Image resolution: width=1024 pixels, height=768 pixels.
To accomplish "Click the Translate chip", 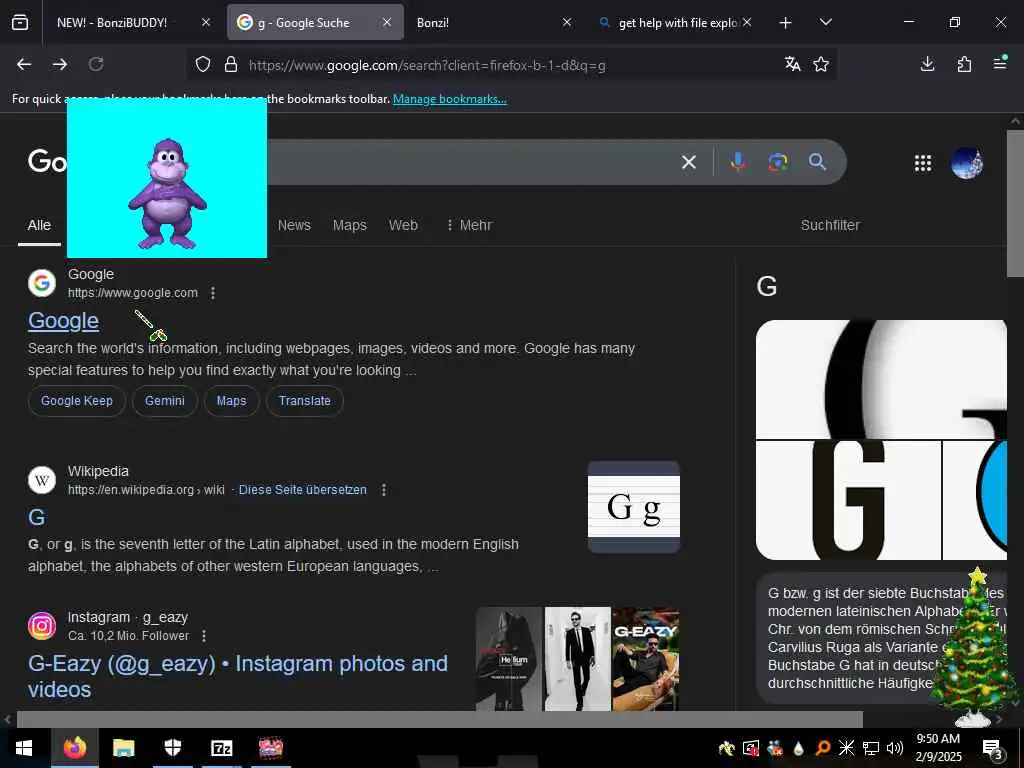I will (x=304, y=401).
